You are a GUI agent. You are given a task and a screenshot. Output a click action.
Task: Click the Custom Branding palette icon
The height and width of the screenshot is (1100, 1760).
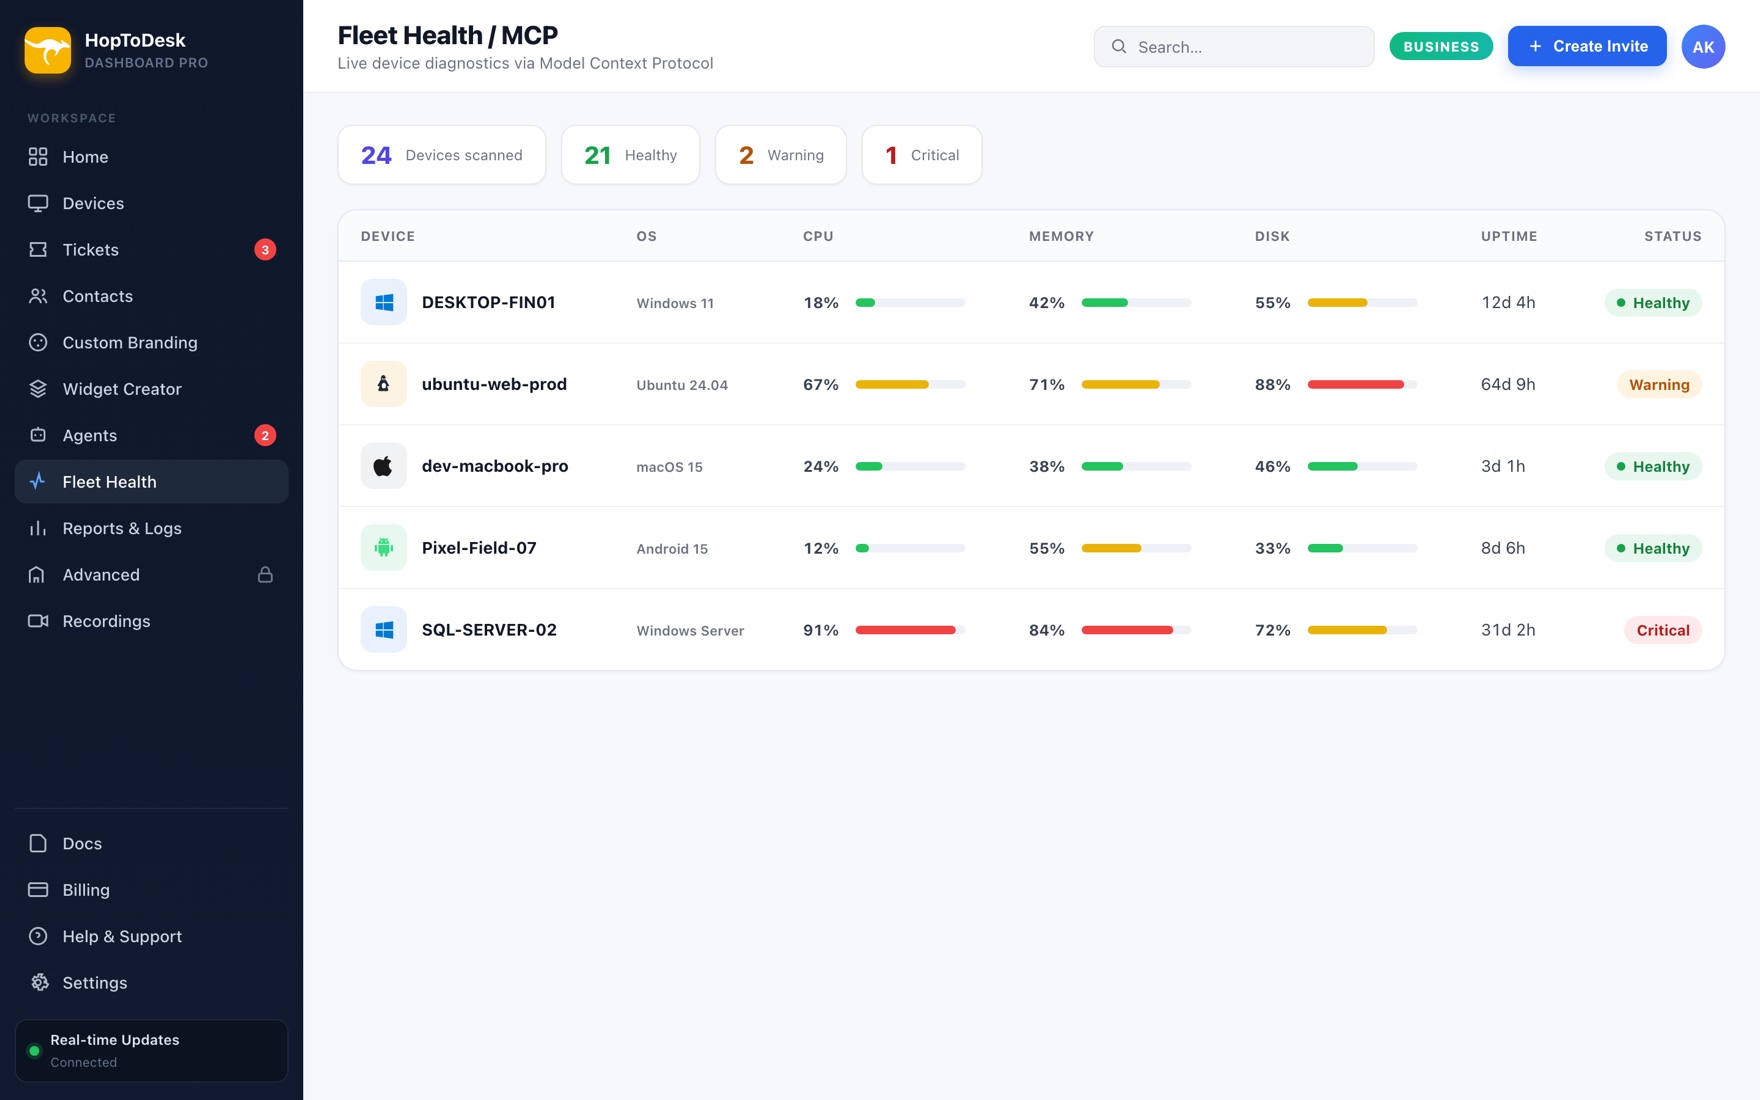[x=38, y=342]
